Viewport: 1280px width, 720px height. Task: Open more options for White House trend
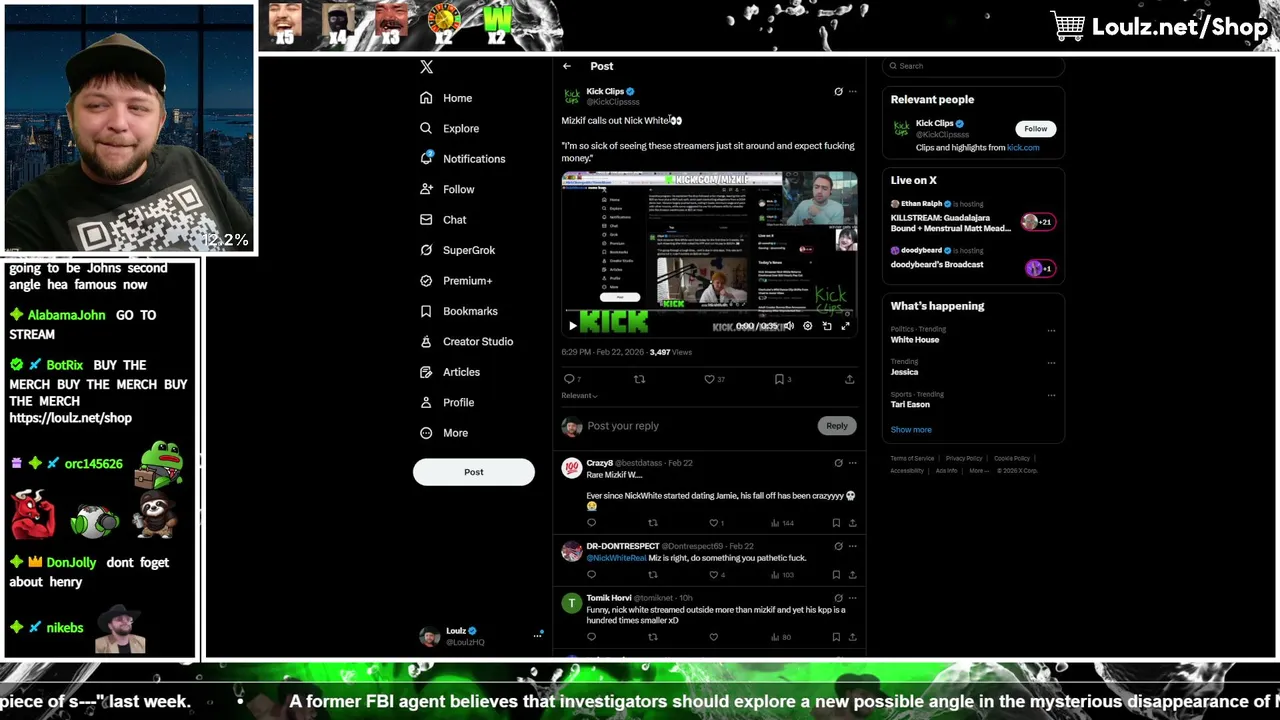tap(1051, 330)
